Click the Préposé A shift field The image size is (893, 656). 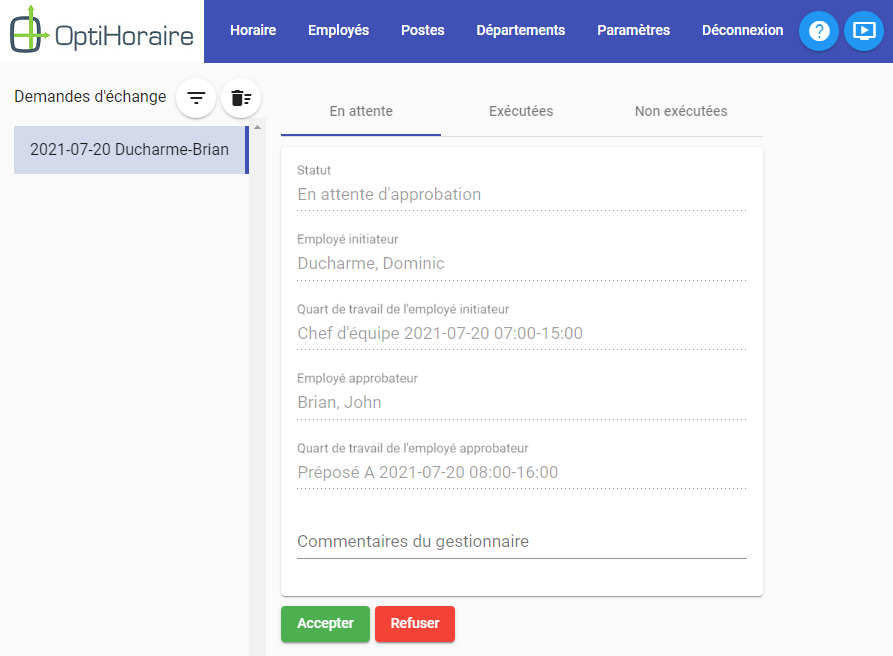[522, 473]
